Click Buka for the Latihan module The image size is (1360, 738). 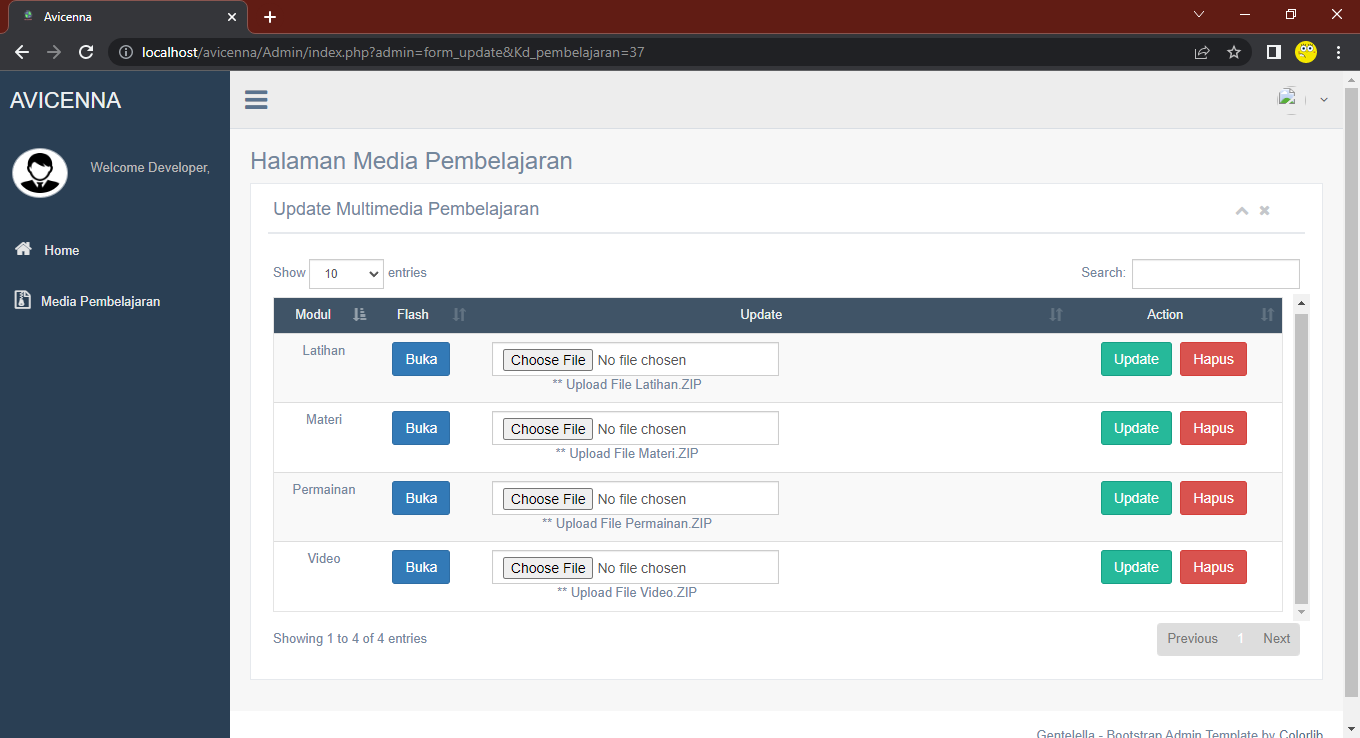(x=420, y=358)
